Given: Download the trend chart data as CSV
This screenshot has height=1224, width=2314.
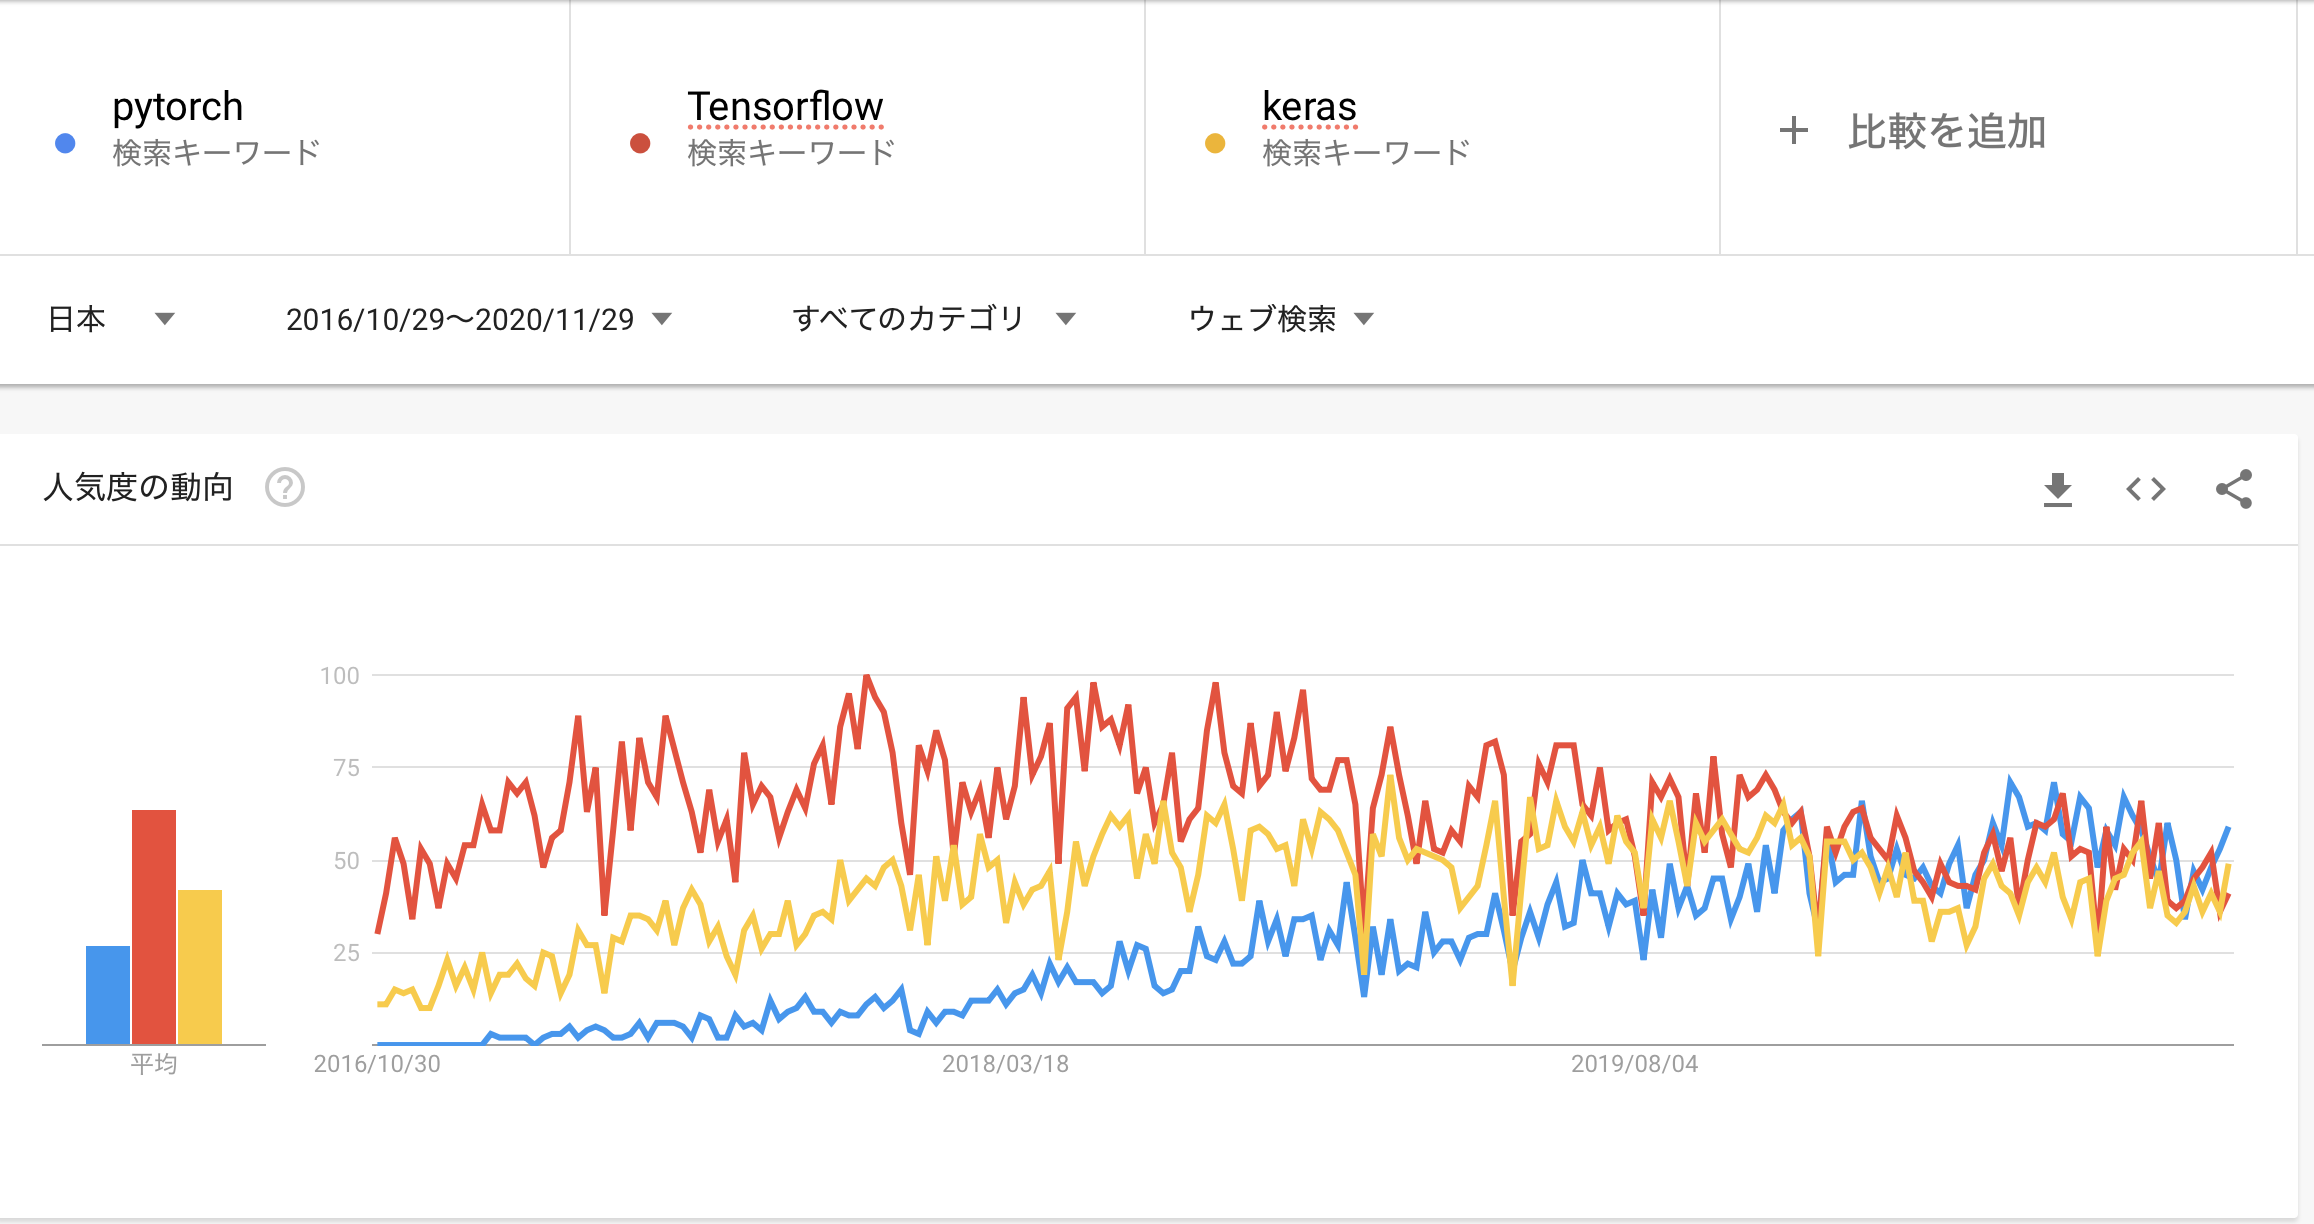Looking at the screenshot, I should [x=2057, y=489].
